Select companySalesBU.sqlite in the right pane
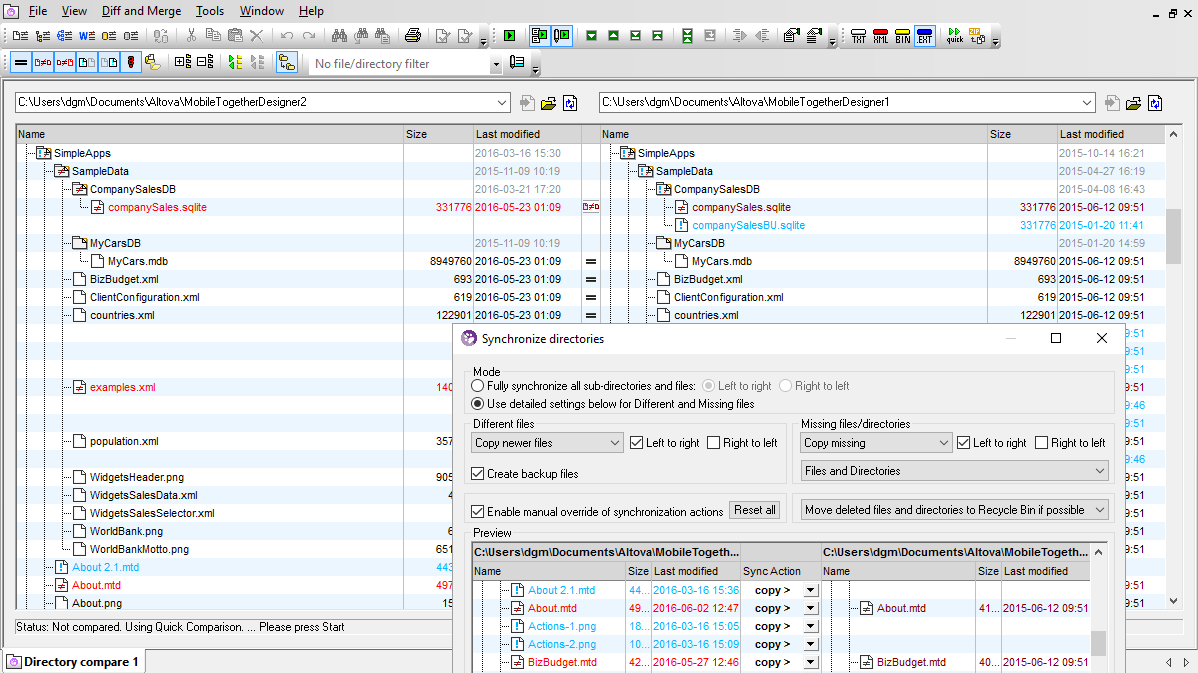The width and height of the screenshot is (1198, 673). point(748,225)
